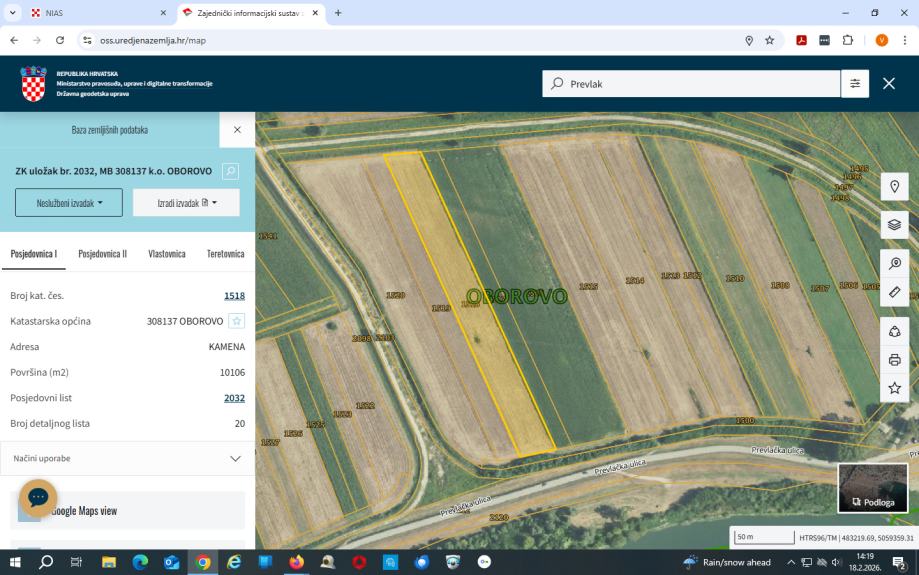Click parcel label 1510 on map
Image resolution: width=919 pixels, height=575 pixels.
[734, 278]
